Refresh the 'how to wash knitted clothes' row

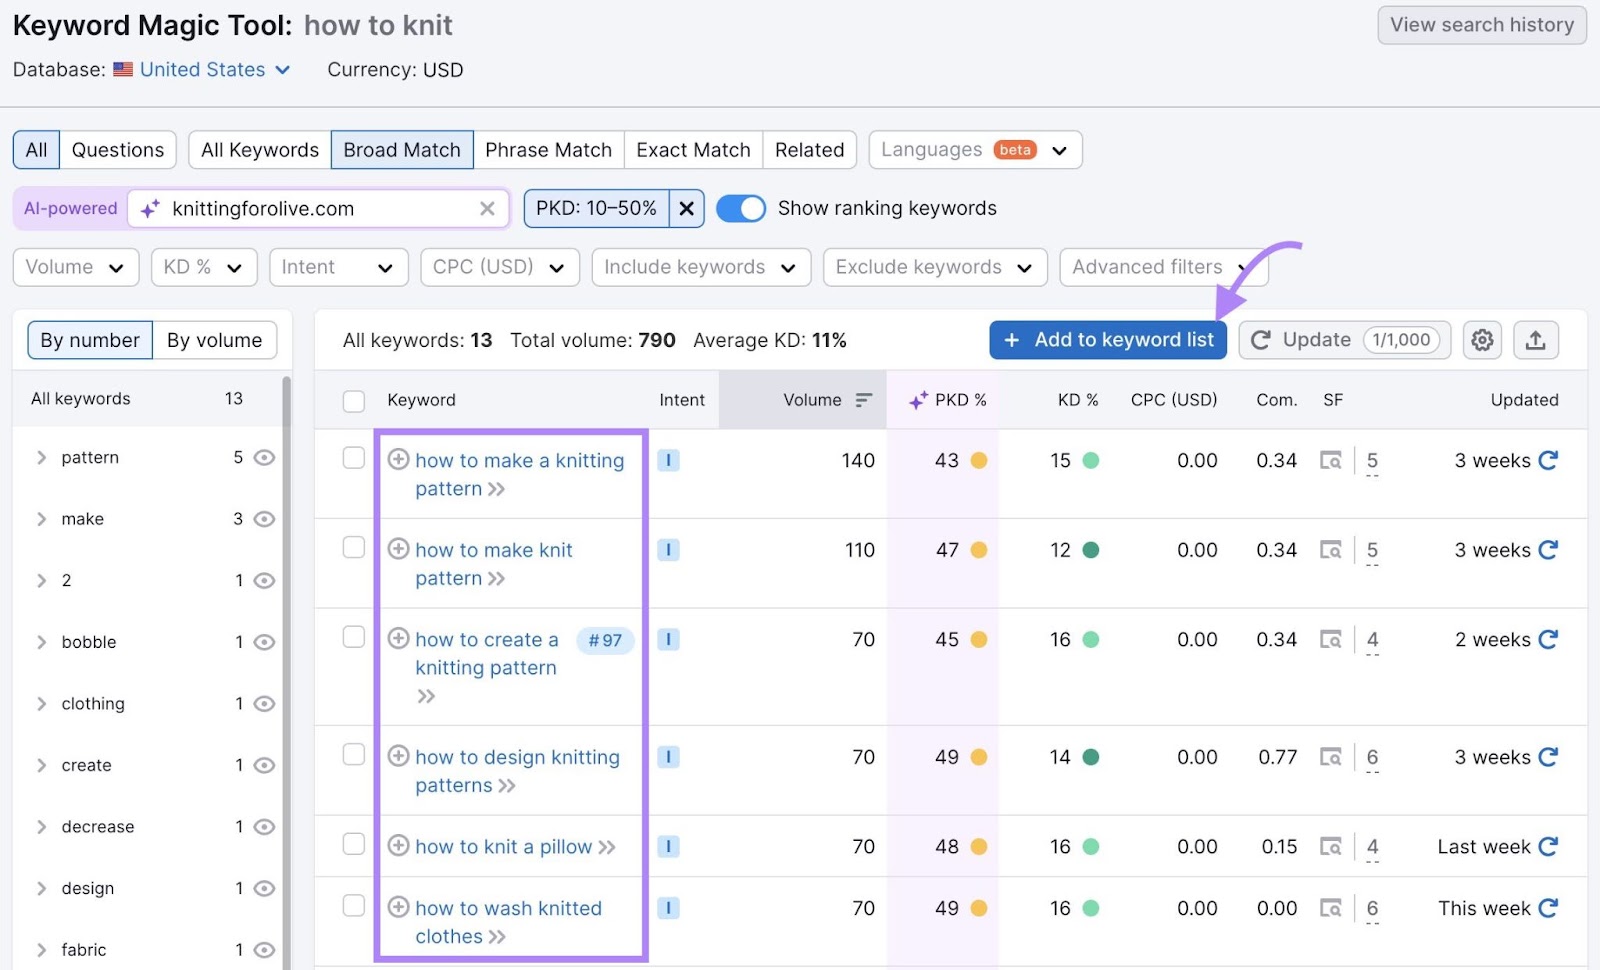pos(1548,908)
